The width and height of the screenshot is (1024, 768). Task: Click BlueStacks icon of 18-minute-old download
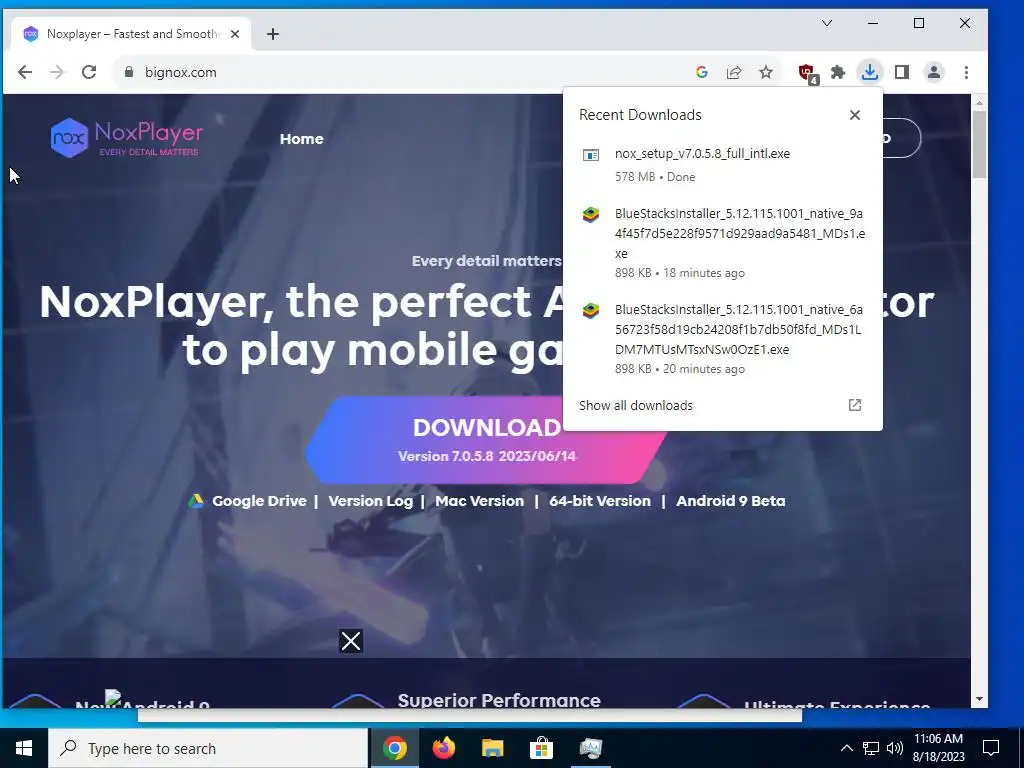[x=591, y=215]
